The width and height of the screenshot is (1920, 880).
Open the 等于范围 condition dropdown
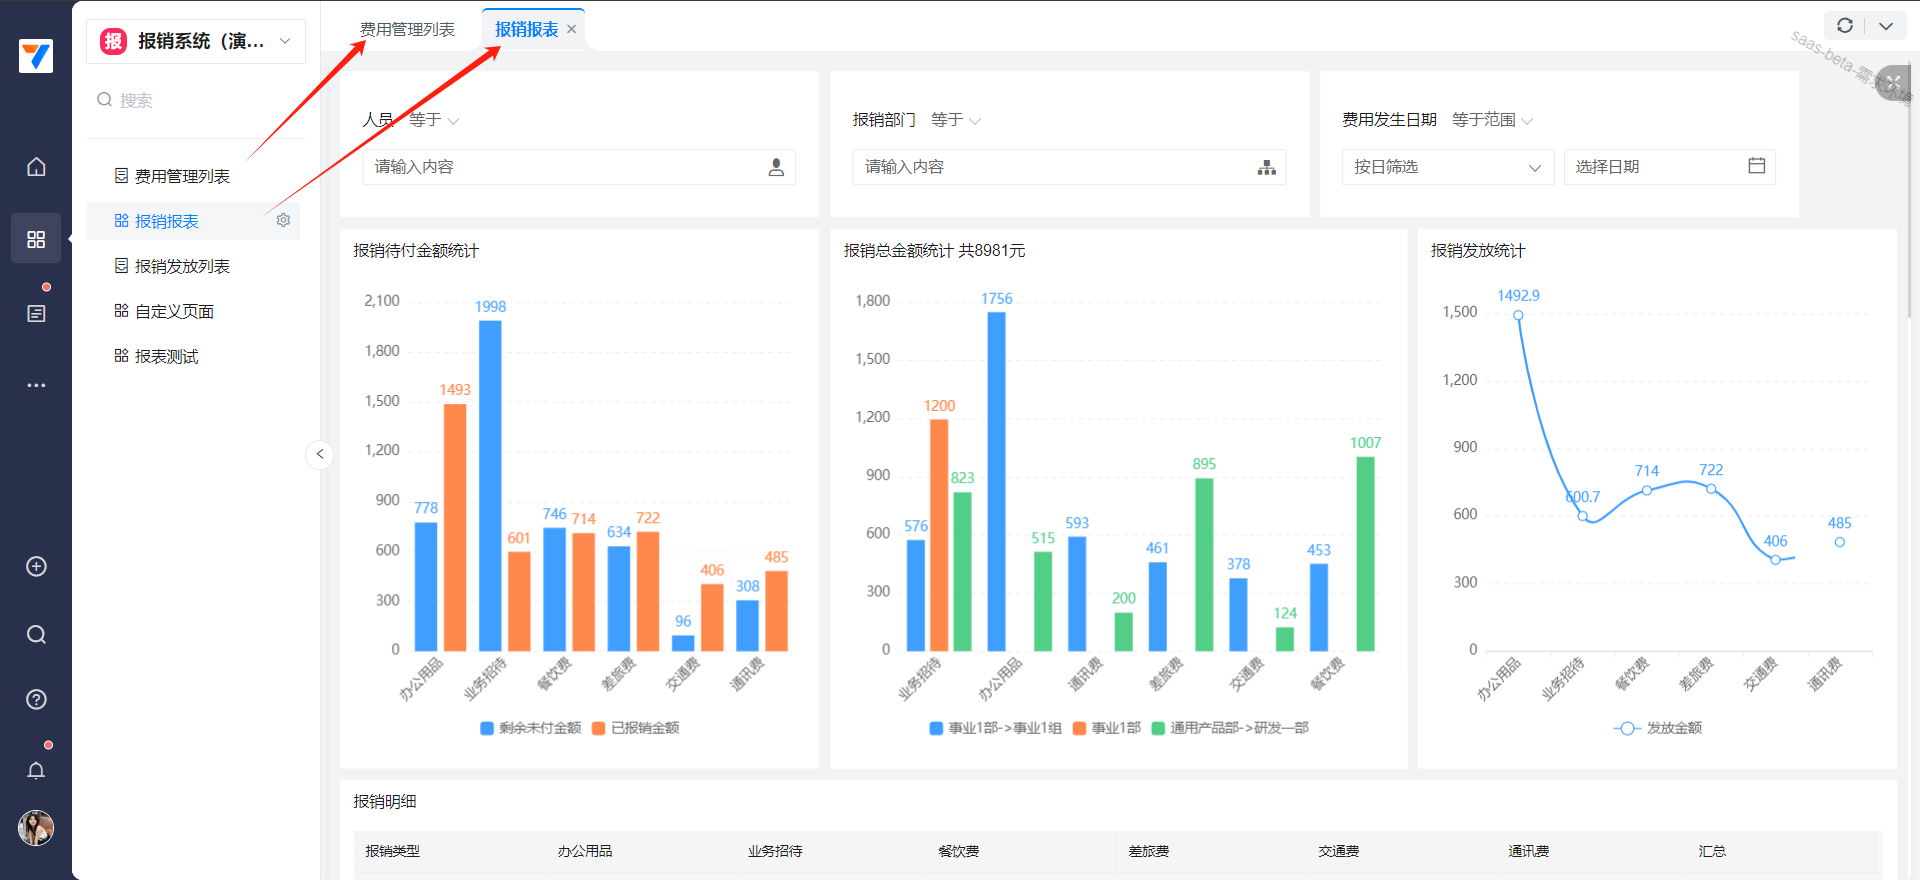pyautogui.click(x=1492, y=120)
